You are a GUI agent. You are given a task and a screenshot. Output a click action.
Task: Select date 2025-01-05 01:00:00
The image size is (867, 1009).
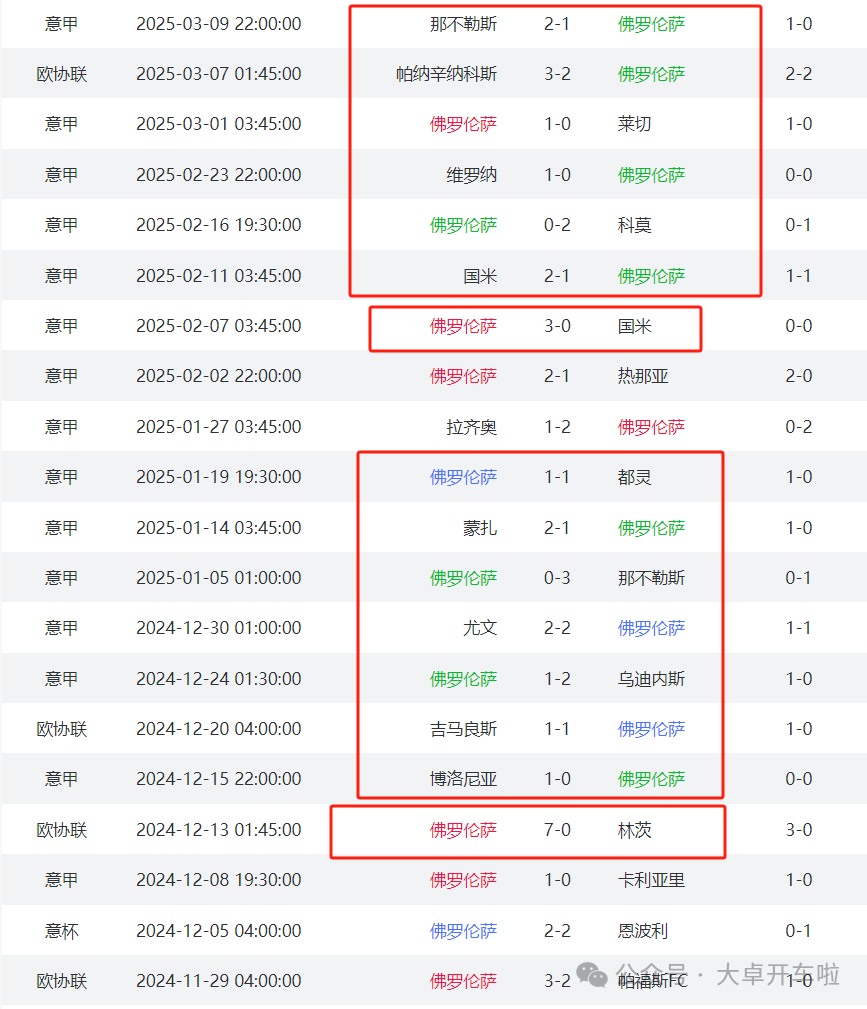[x=219, y=578]
